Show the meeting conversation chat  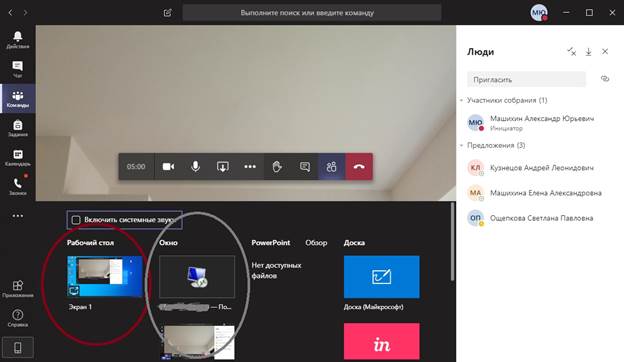304,166
